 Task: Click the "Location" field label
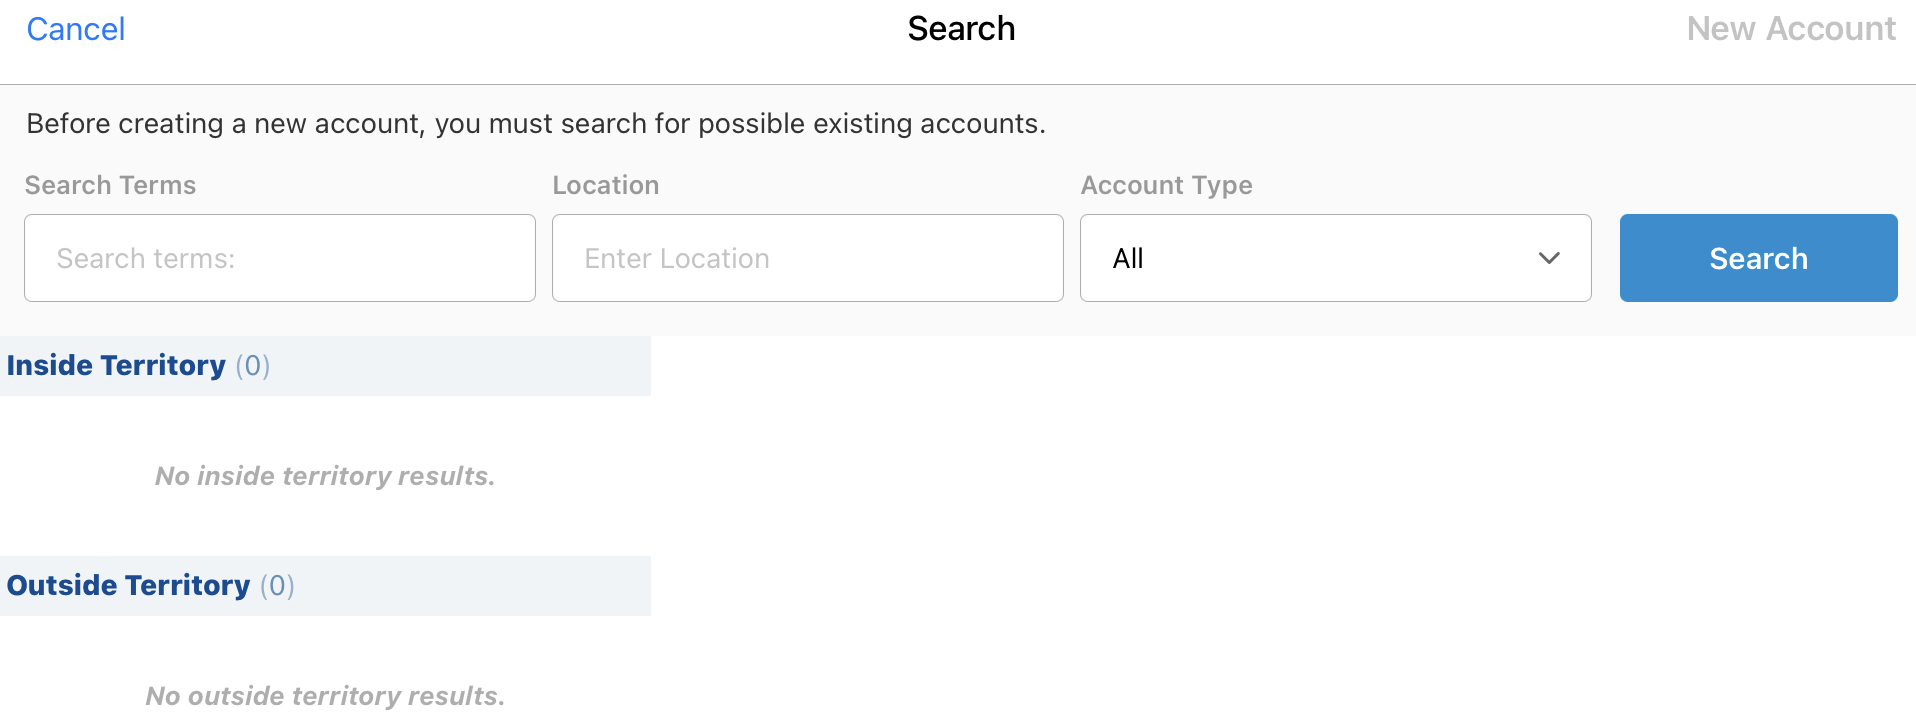tap(605, 185)
